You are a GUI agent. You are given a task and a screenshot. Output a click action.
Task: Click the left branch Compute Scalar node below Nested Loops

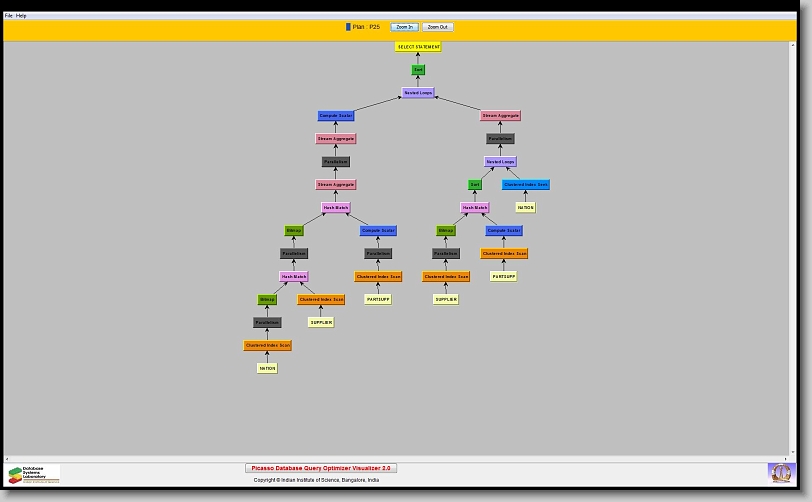(x=336, y=116)
